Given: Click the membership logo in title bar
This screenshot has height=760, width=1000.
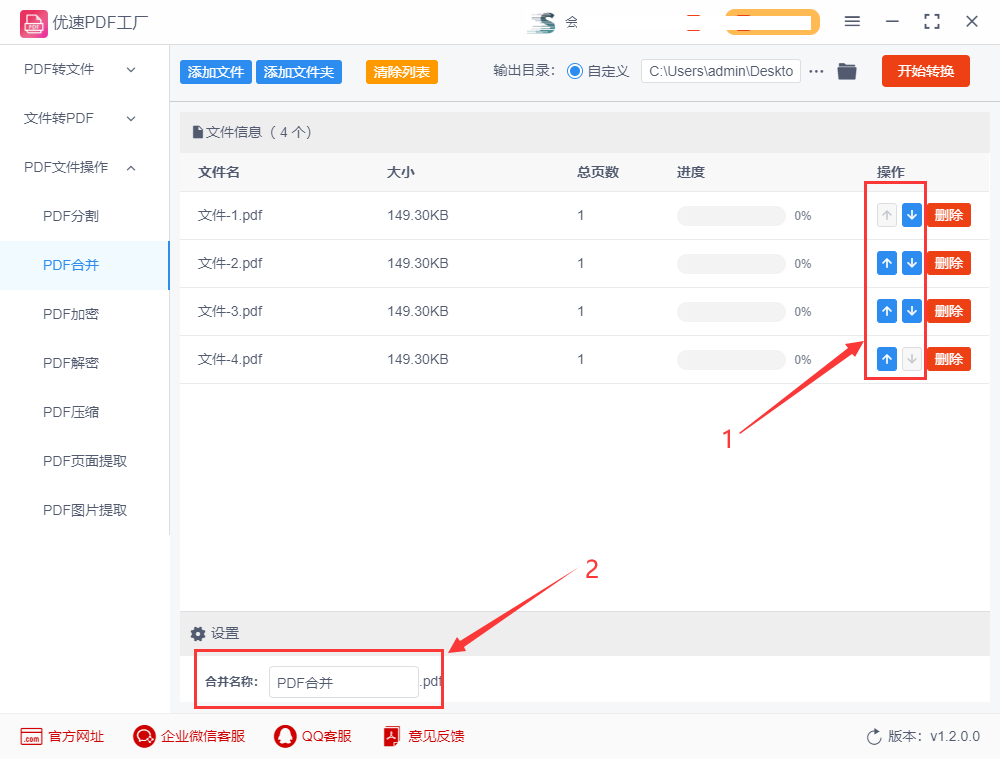Looking at the screenshot, I should 542,22.
